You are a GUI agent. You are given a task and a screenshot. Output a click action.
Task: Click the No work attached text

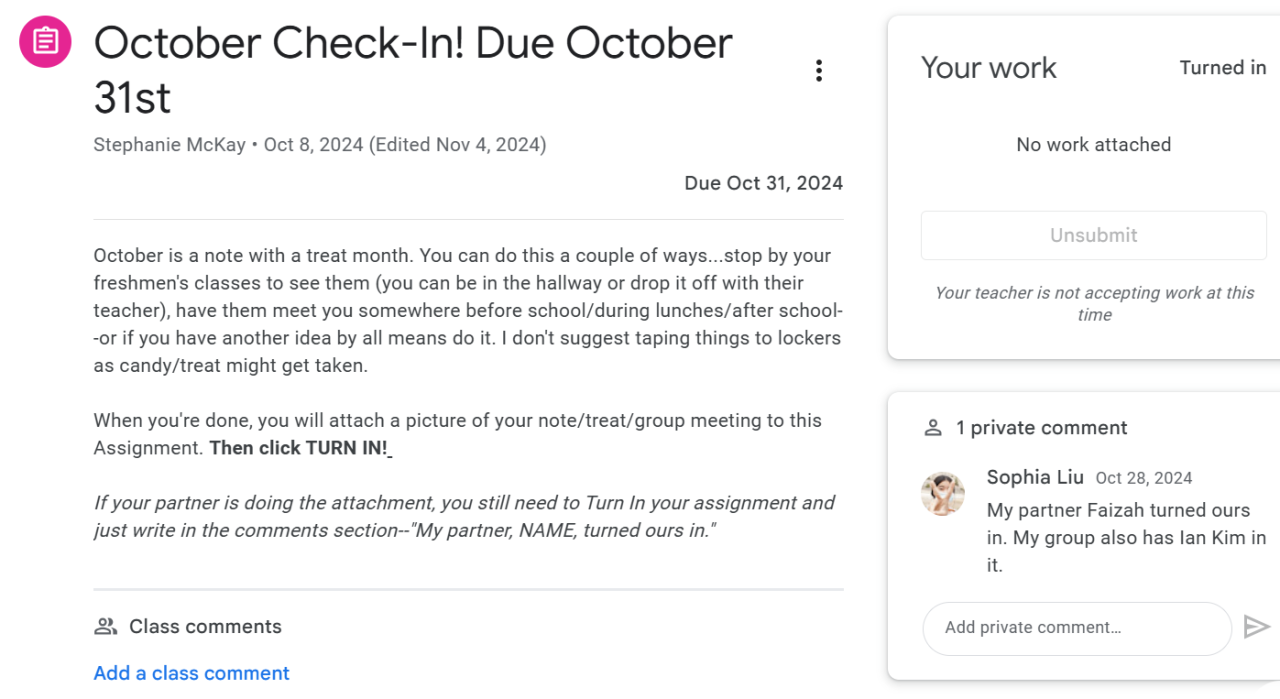(x=1093, y=145)
